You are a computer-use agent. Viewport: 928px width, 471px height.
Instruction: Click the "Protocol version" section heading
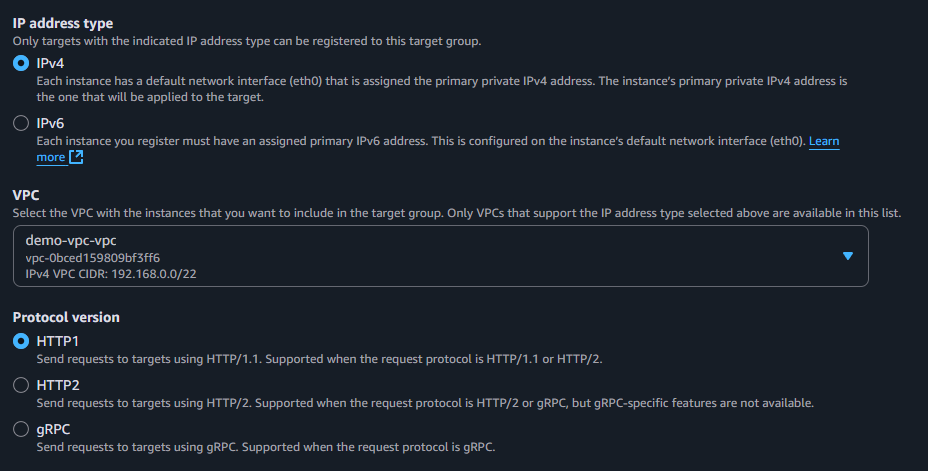click(x=66, y=317)
